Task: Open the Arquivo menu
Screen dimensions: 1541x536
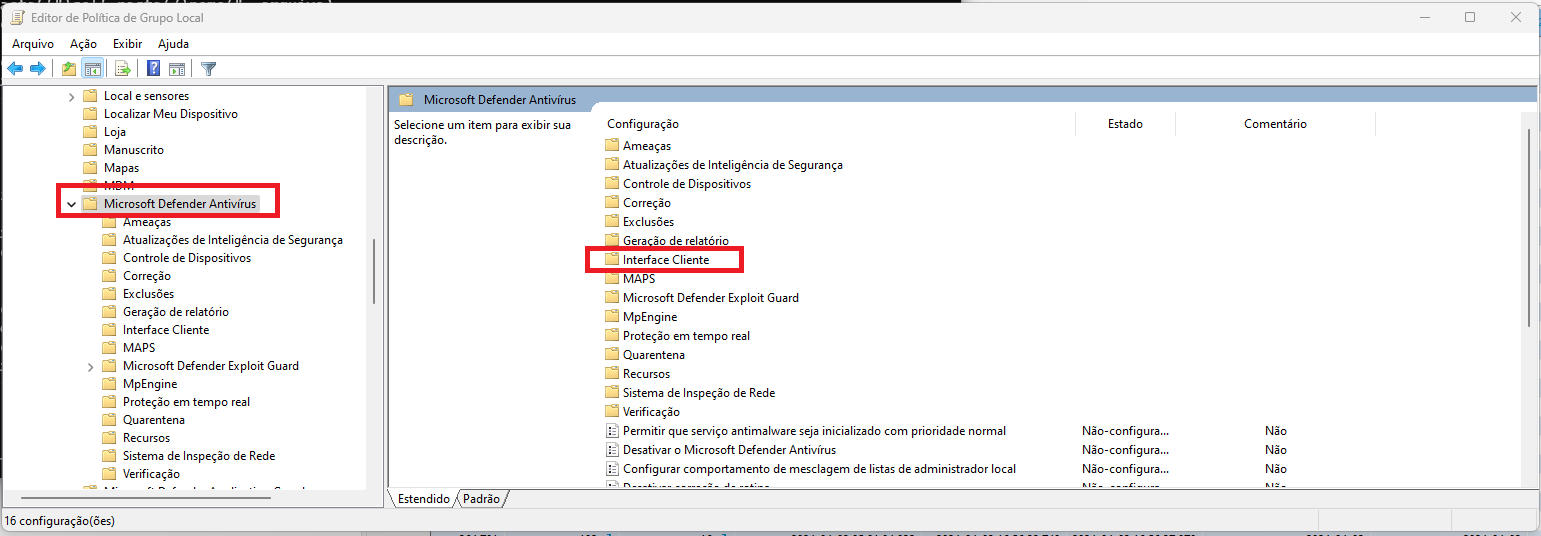Action: pyautogui.click(x=33, y=44)
